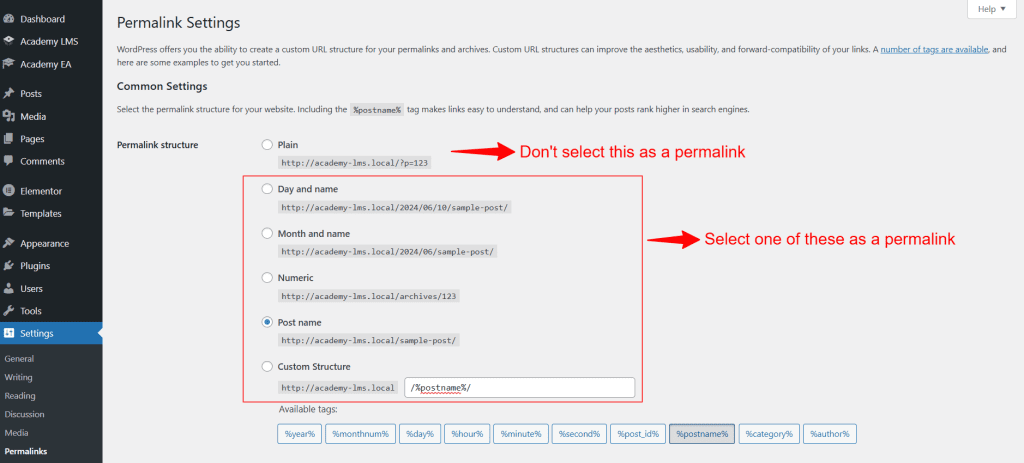Image resolution: width=1024 pixels, height=463 pixels.
Task: Insert the %hour% tag
Action: (467, 434)
